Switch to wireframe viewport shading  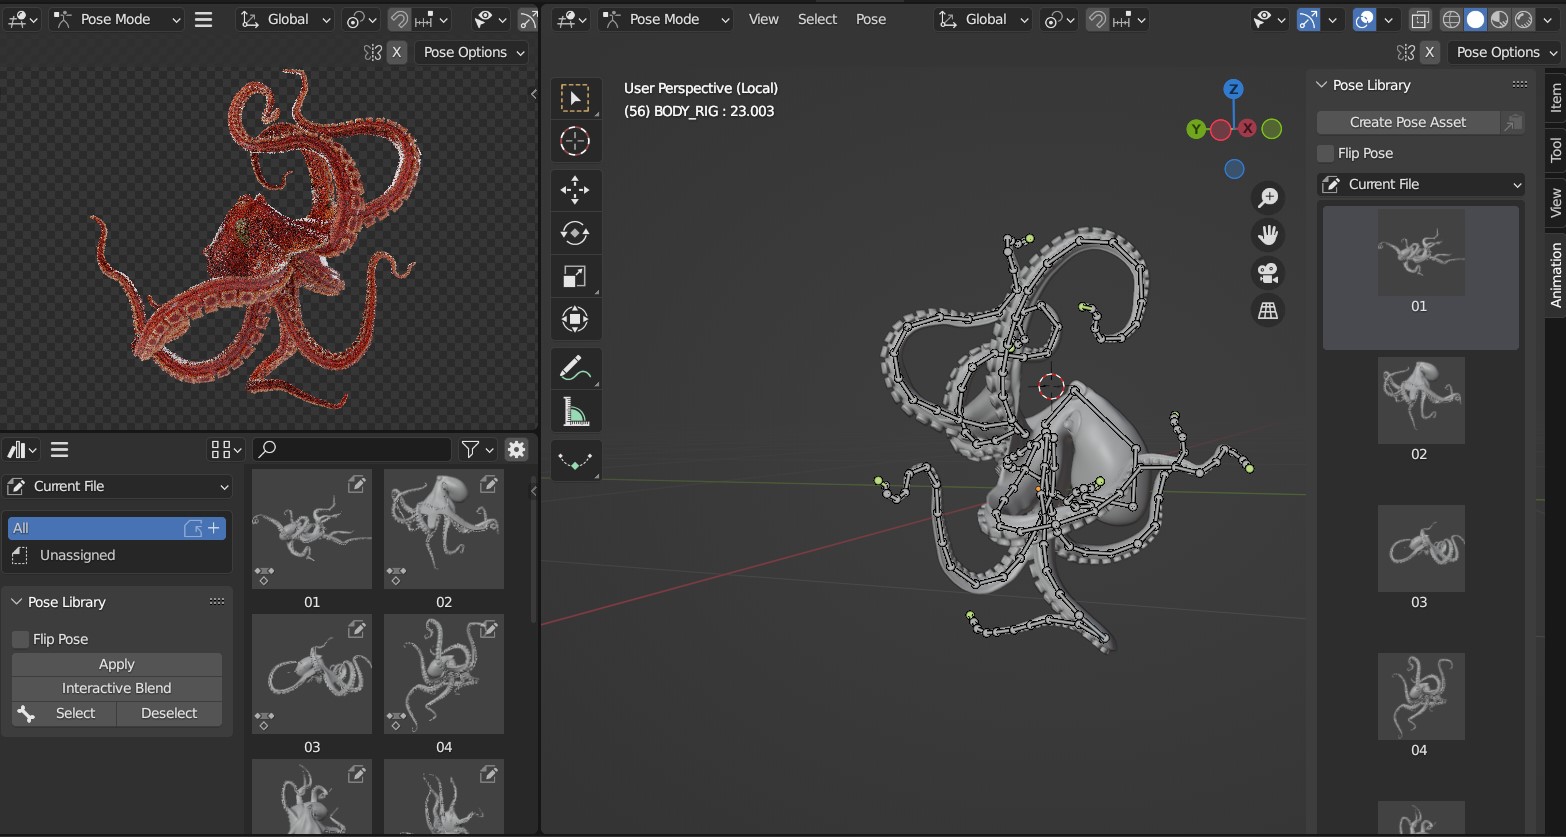[x=1452, y=19]
